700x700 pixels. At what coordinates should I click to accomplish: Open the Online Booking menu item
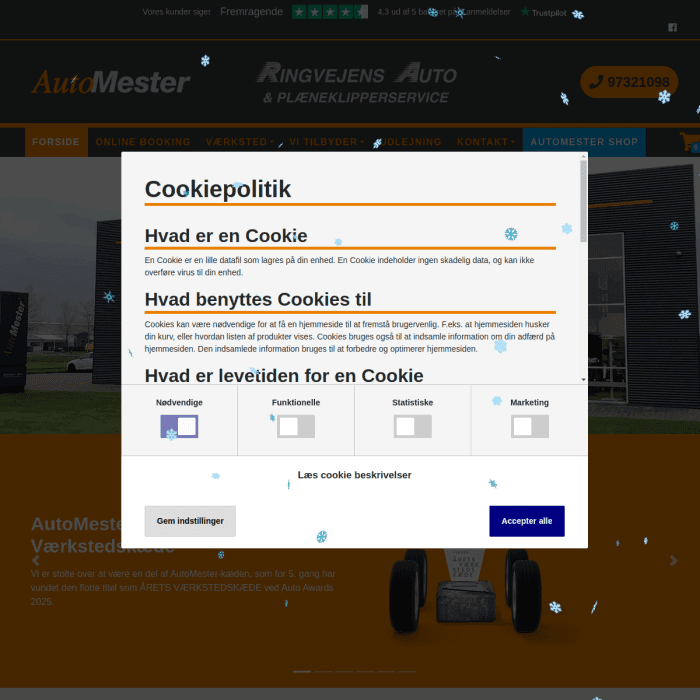pyautogui.click(x=143, y=142)
